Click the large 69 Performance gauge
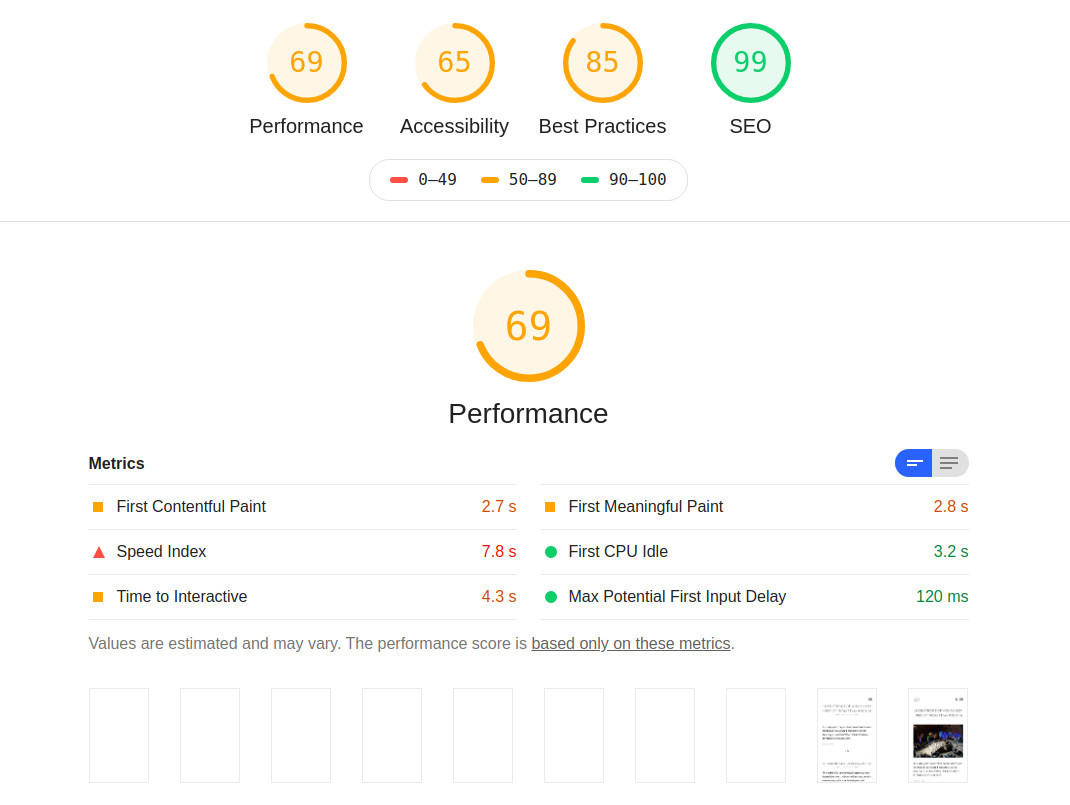This screenshot has height=805, width=1070. 528,326
